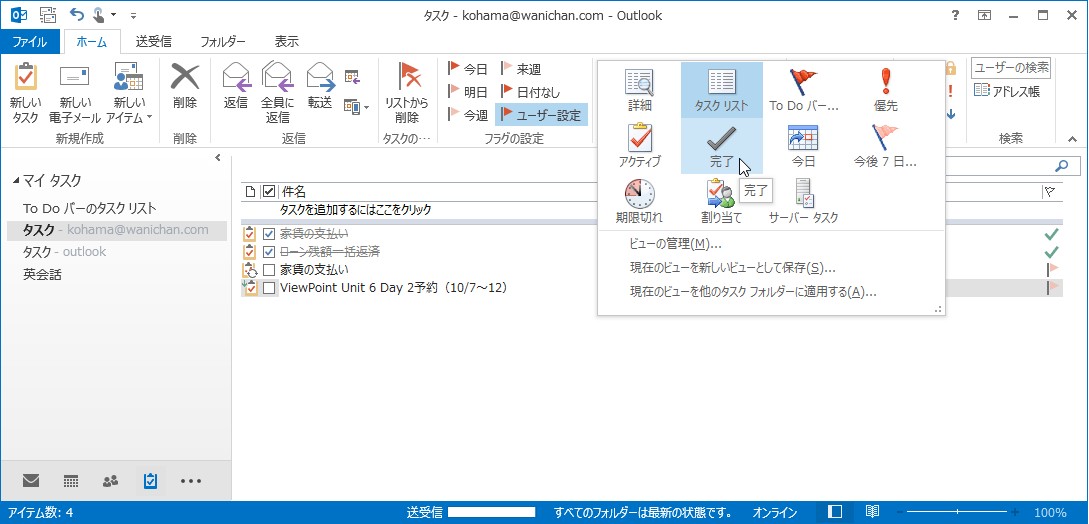The image size is (1089, 524).
Task: Open Mail from the navigation bar
Action: click(x=31, y=480)
